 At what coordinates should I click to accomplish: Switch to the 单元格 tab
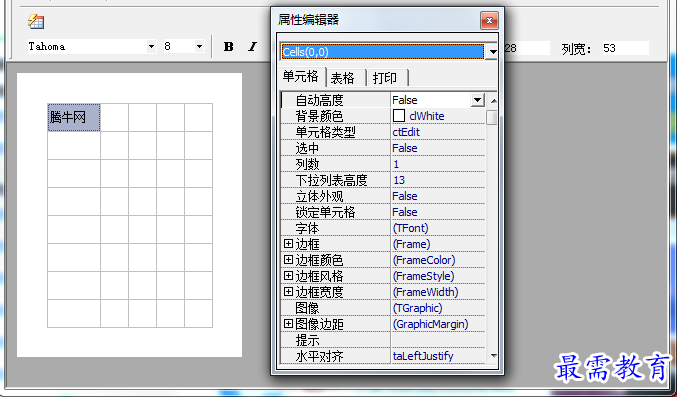tap(301, 77)
